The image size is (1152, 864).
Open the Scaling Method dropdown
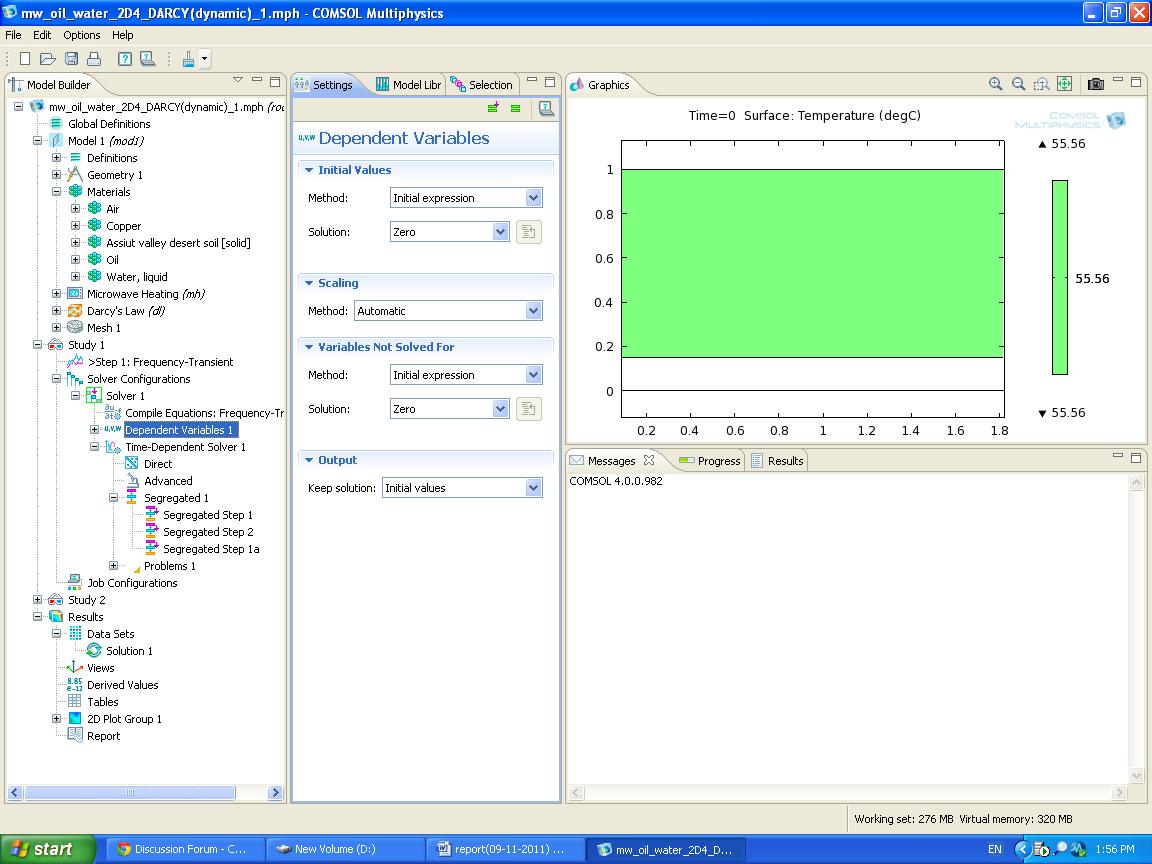coord(533,311)
